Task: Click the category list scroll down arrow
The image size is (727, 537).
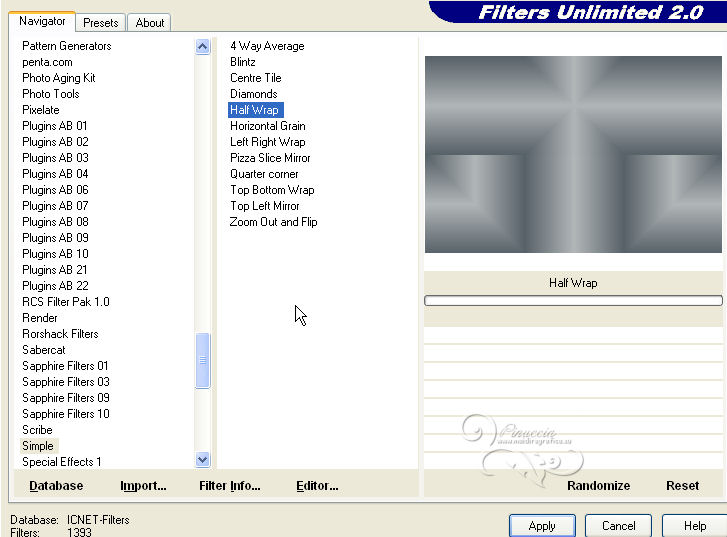Action: 203,460
